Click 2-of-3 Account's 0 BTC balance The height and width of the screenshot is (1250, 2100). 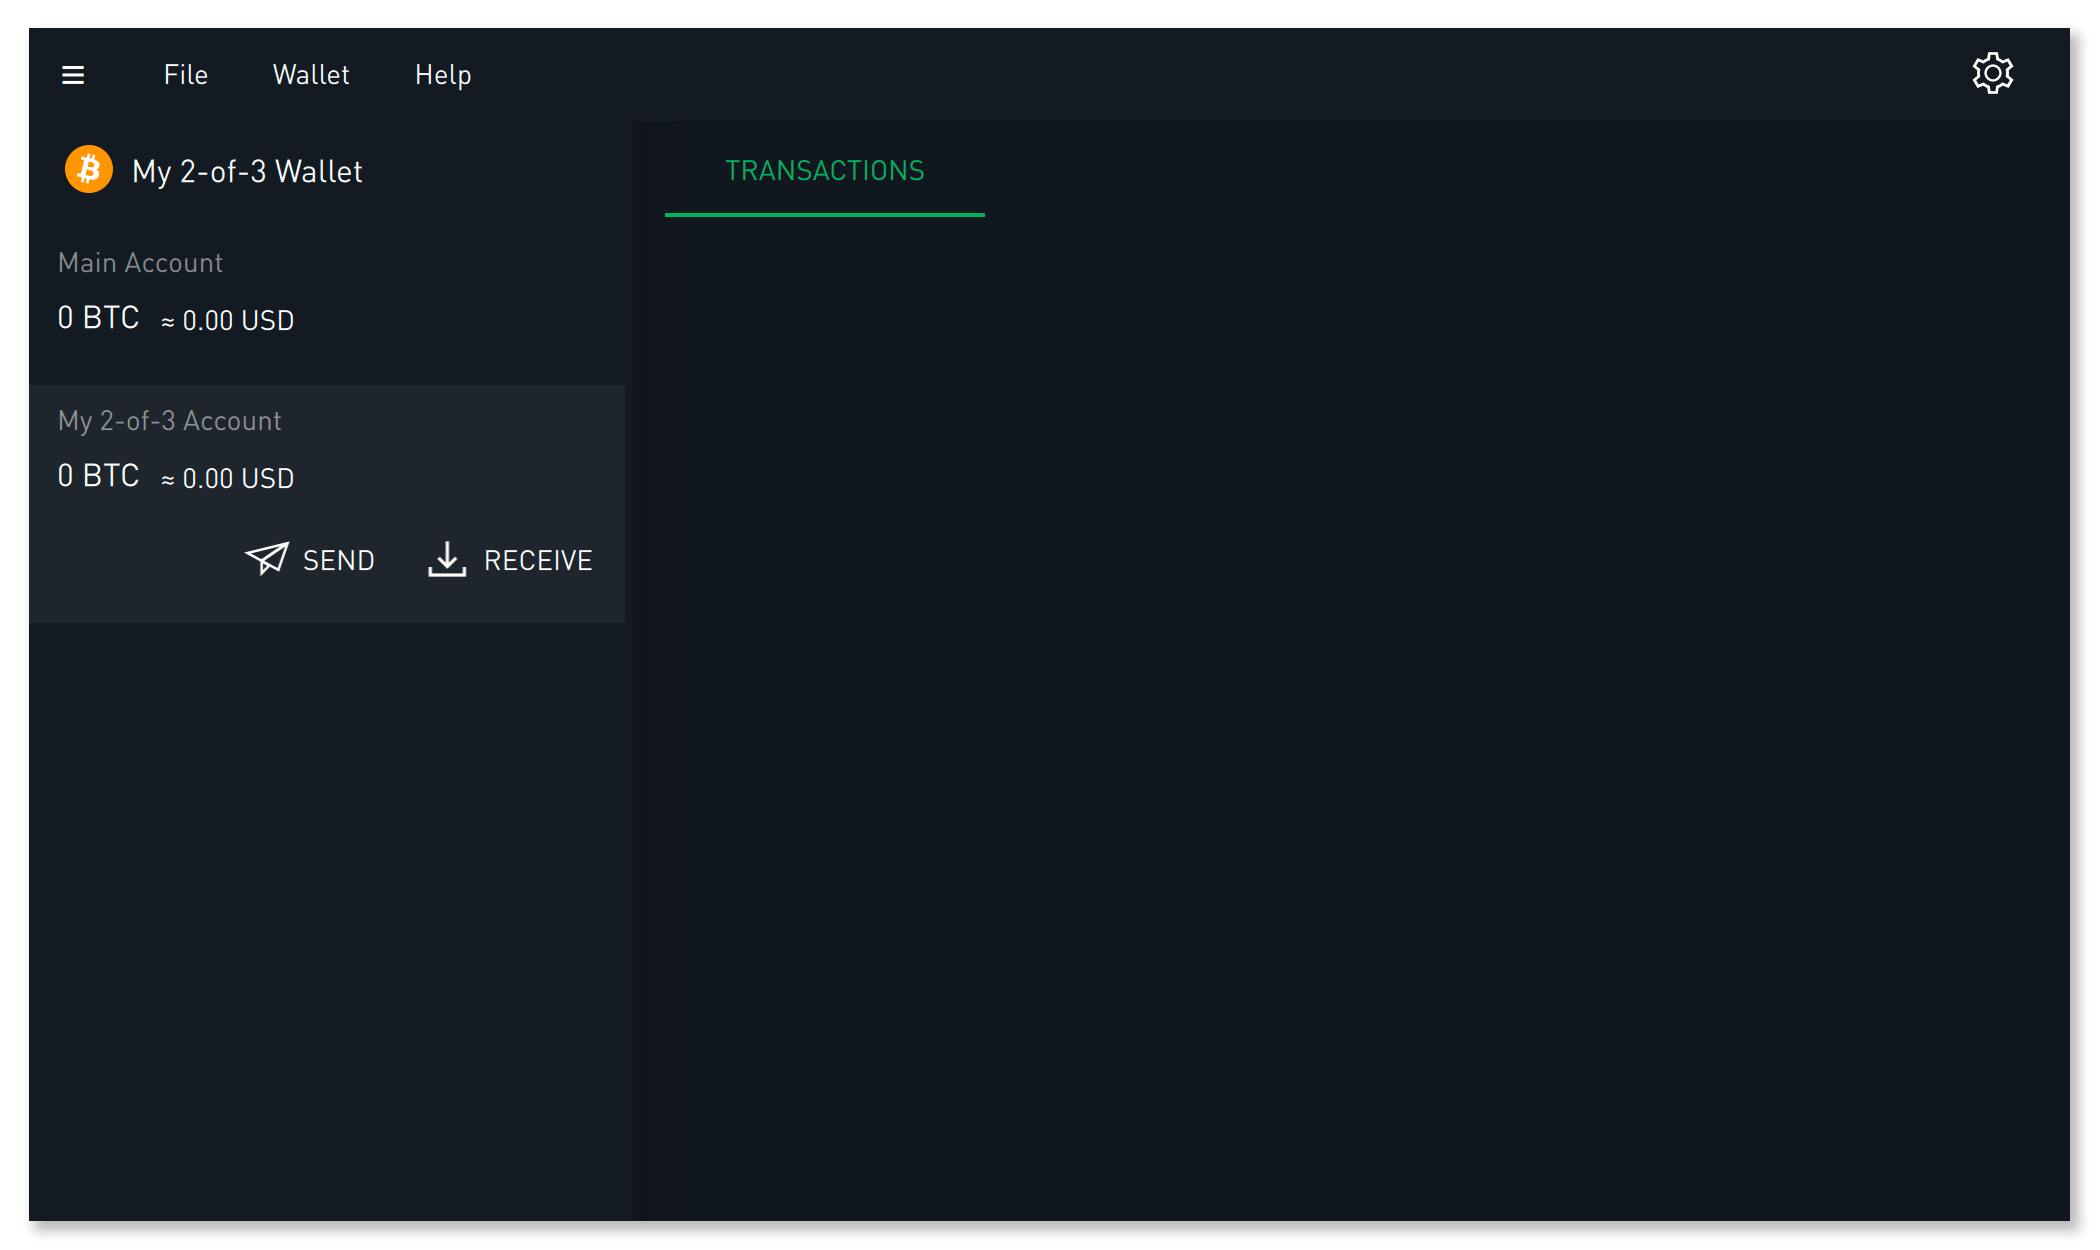pos(98,476)
